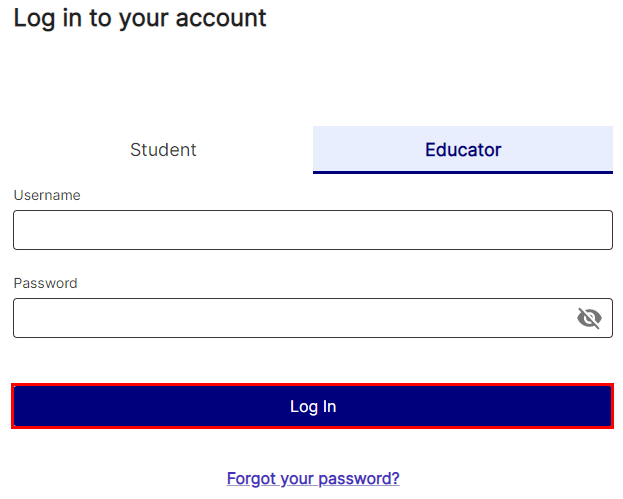
Task: Show the hidden password via eye icon
Action: click(589, 318)
